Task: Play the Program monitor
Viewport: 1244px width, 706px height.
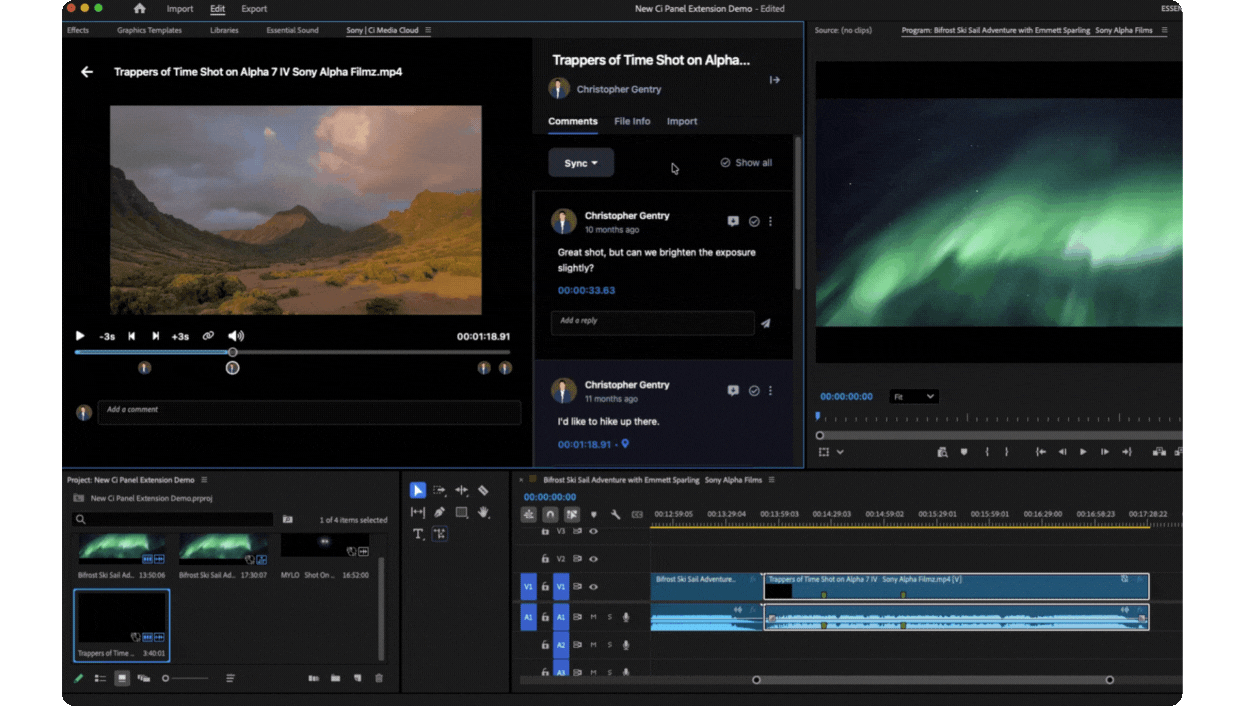Action: [1083, 452]
